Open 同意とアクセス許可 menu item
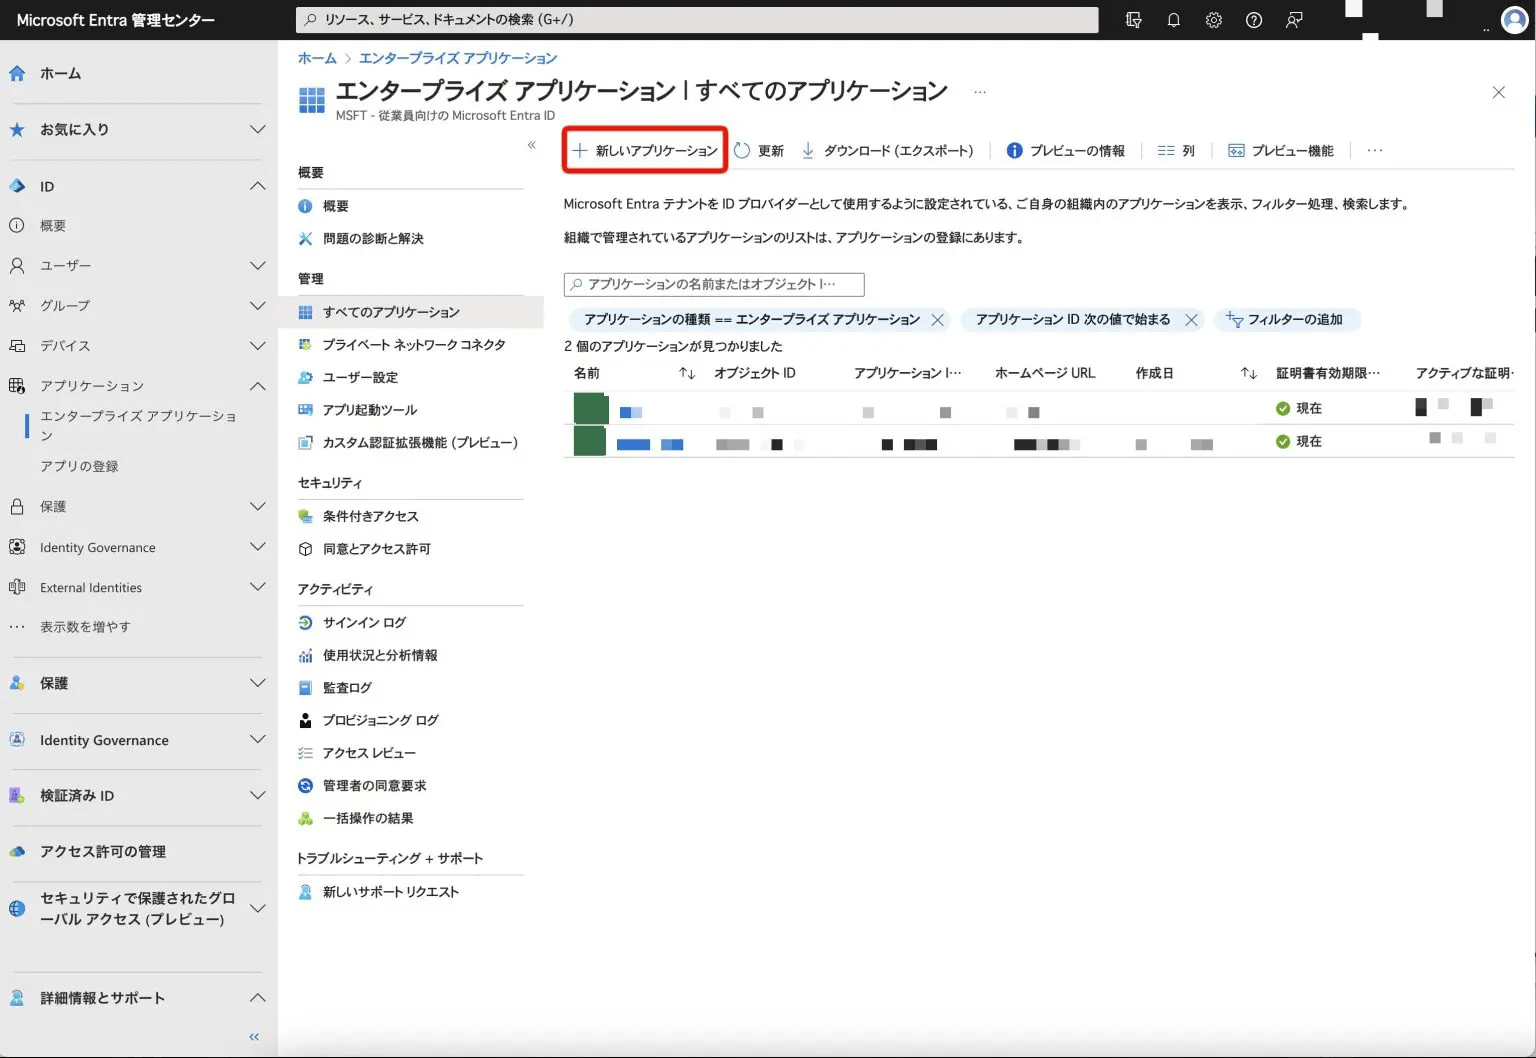Image resolution: width=1536 pixels, height=1058 pixels. [377, 550]
